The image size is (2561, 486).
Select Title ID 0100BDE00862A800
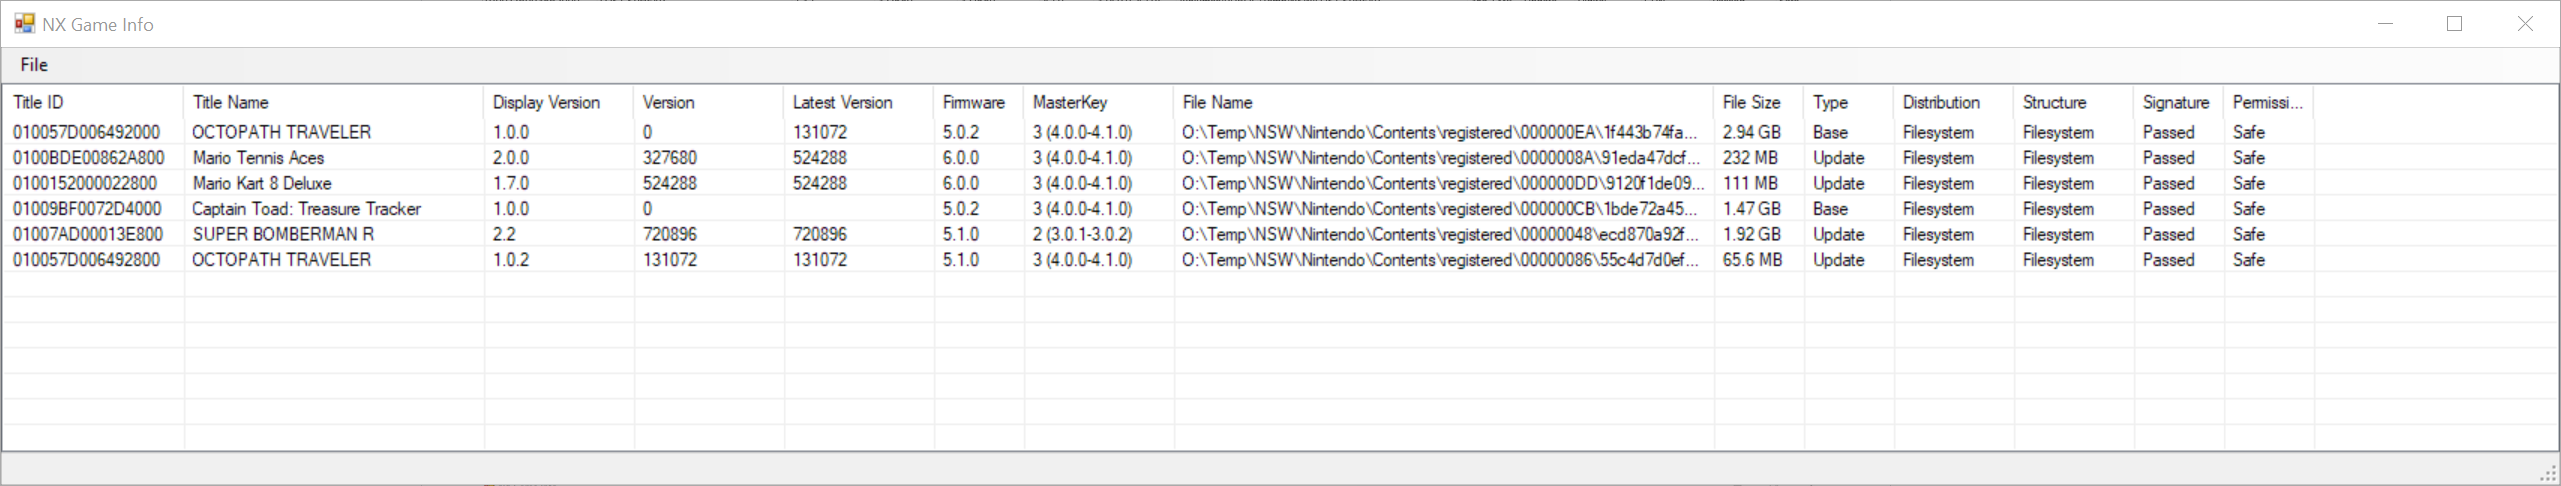click(88, 158)
